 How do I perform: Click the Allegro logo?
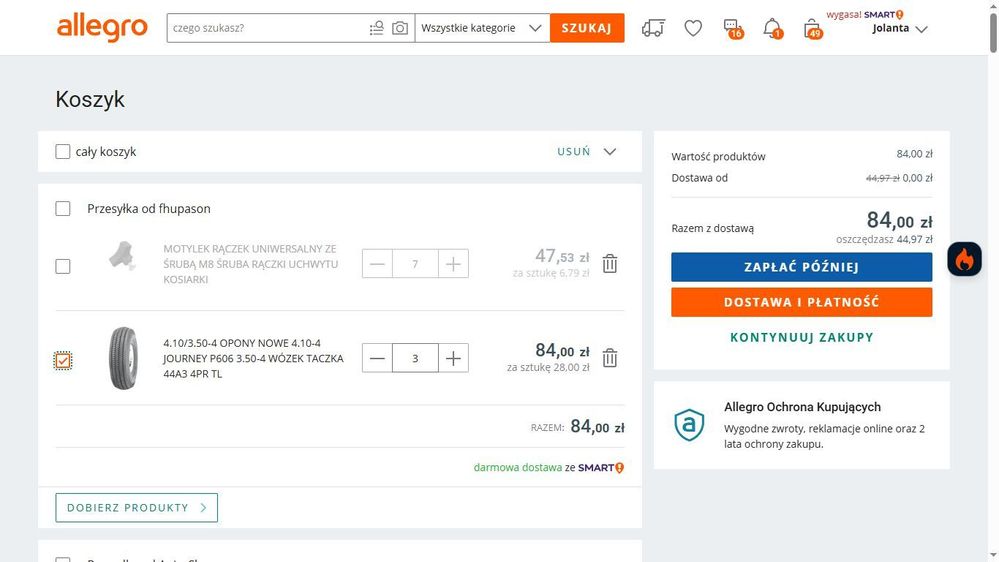[102, 28]
